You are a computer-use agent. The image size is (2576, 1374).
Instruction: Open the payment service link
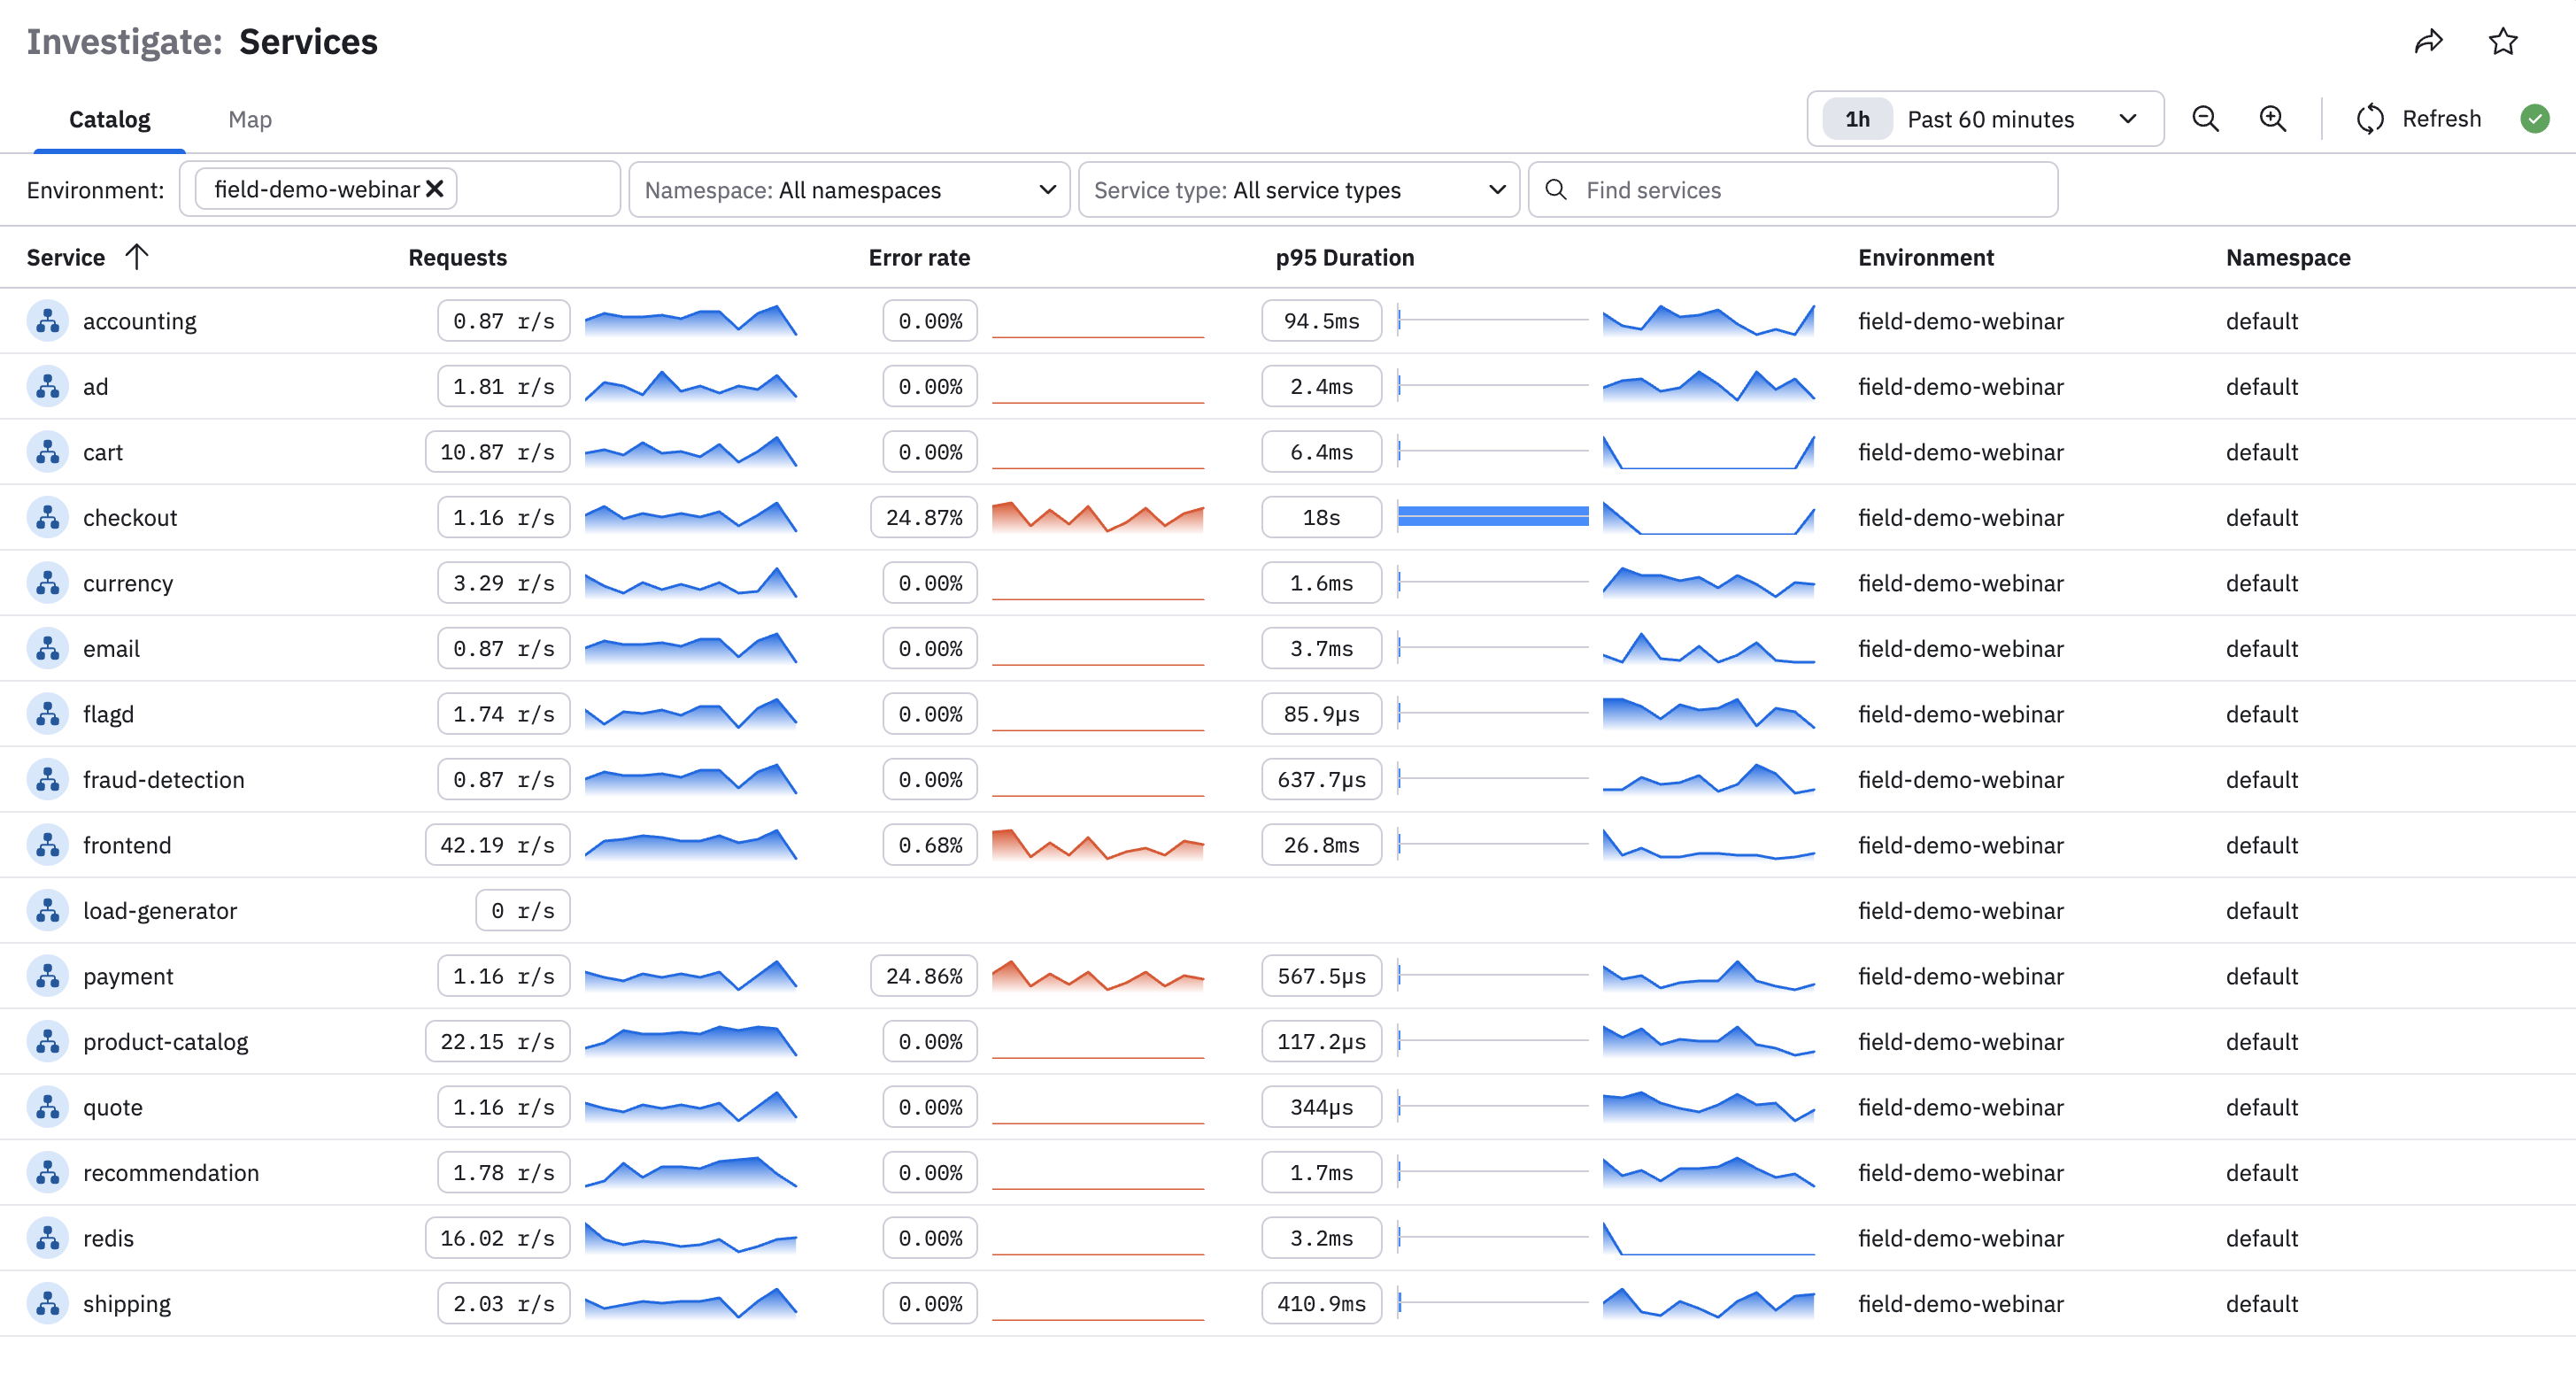128,976
